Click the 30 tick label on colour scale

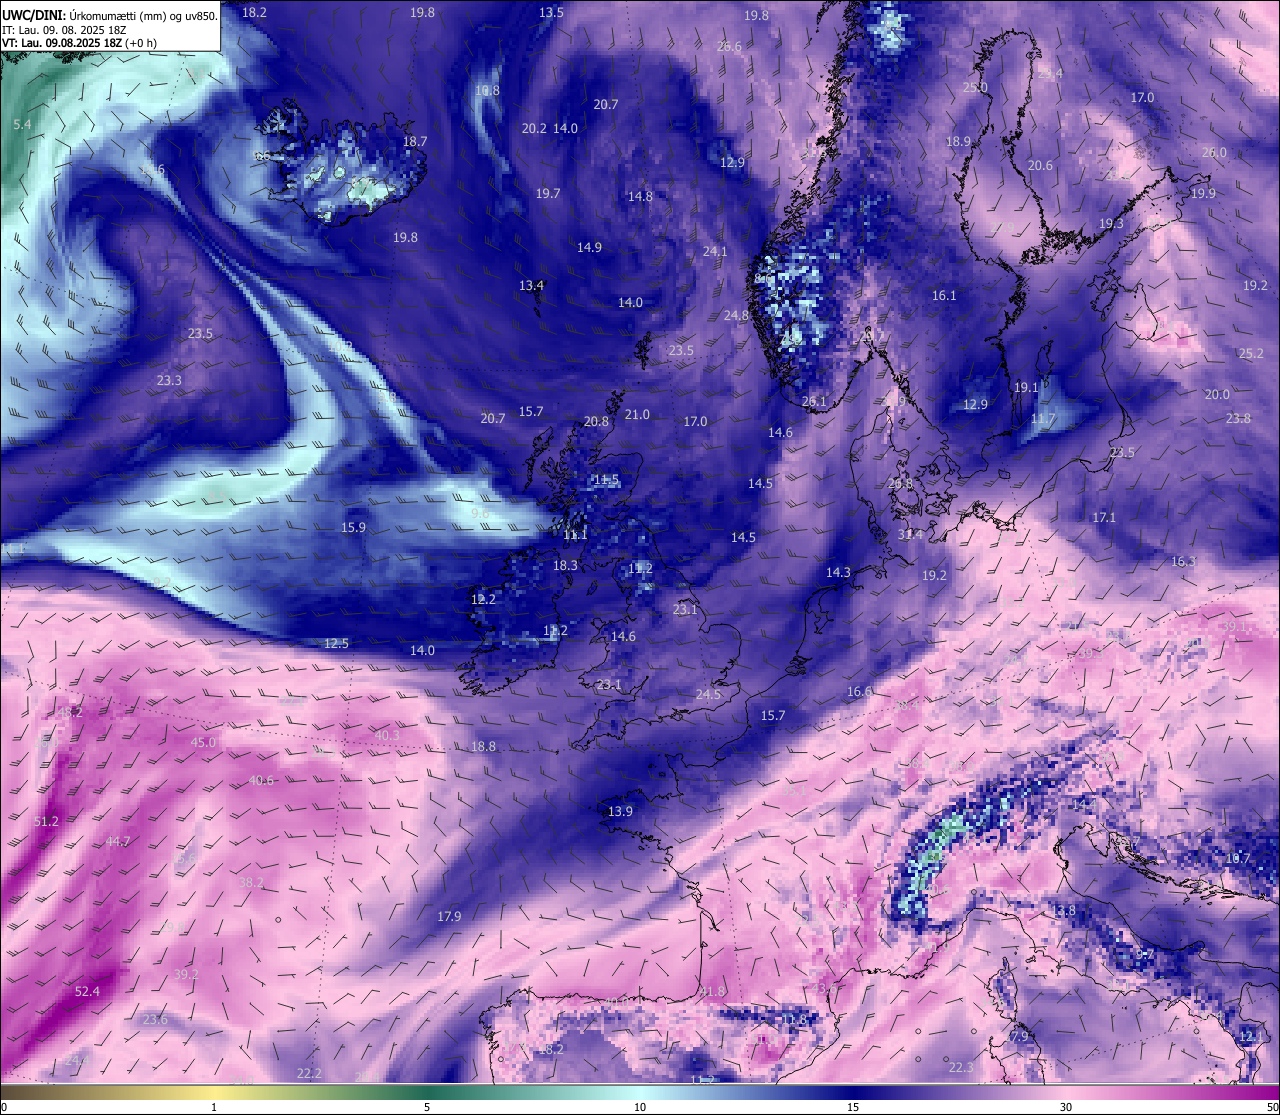[x=1066, y=1107]
